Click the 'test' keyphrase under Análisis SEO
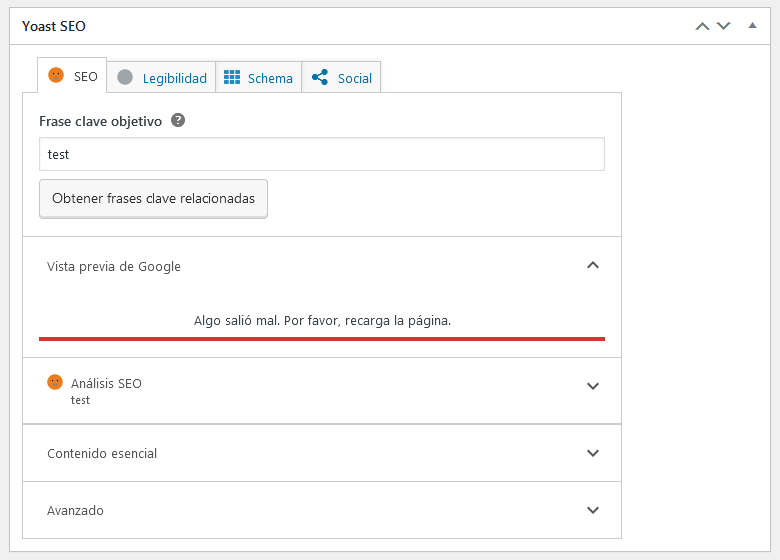This screenshot has height=560, width=780. 80,400
